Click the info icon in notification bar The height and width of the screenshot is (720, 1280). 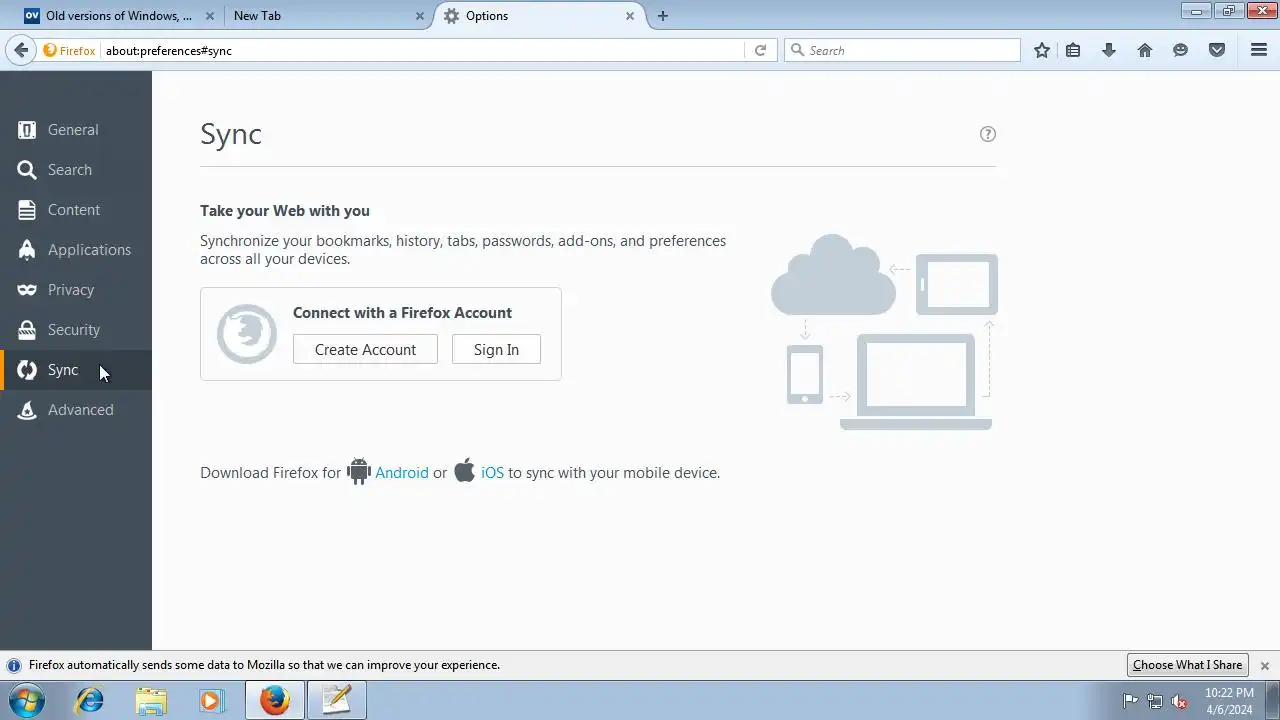click(x=14, y=665)
